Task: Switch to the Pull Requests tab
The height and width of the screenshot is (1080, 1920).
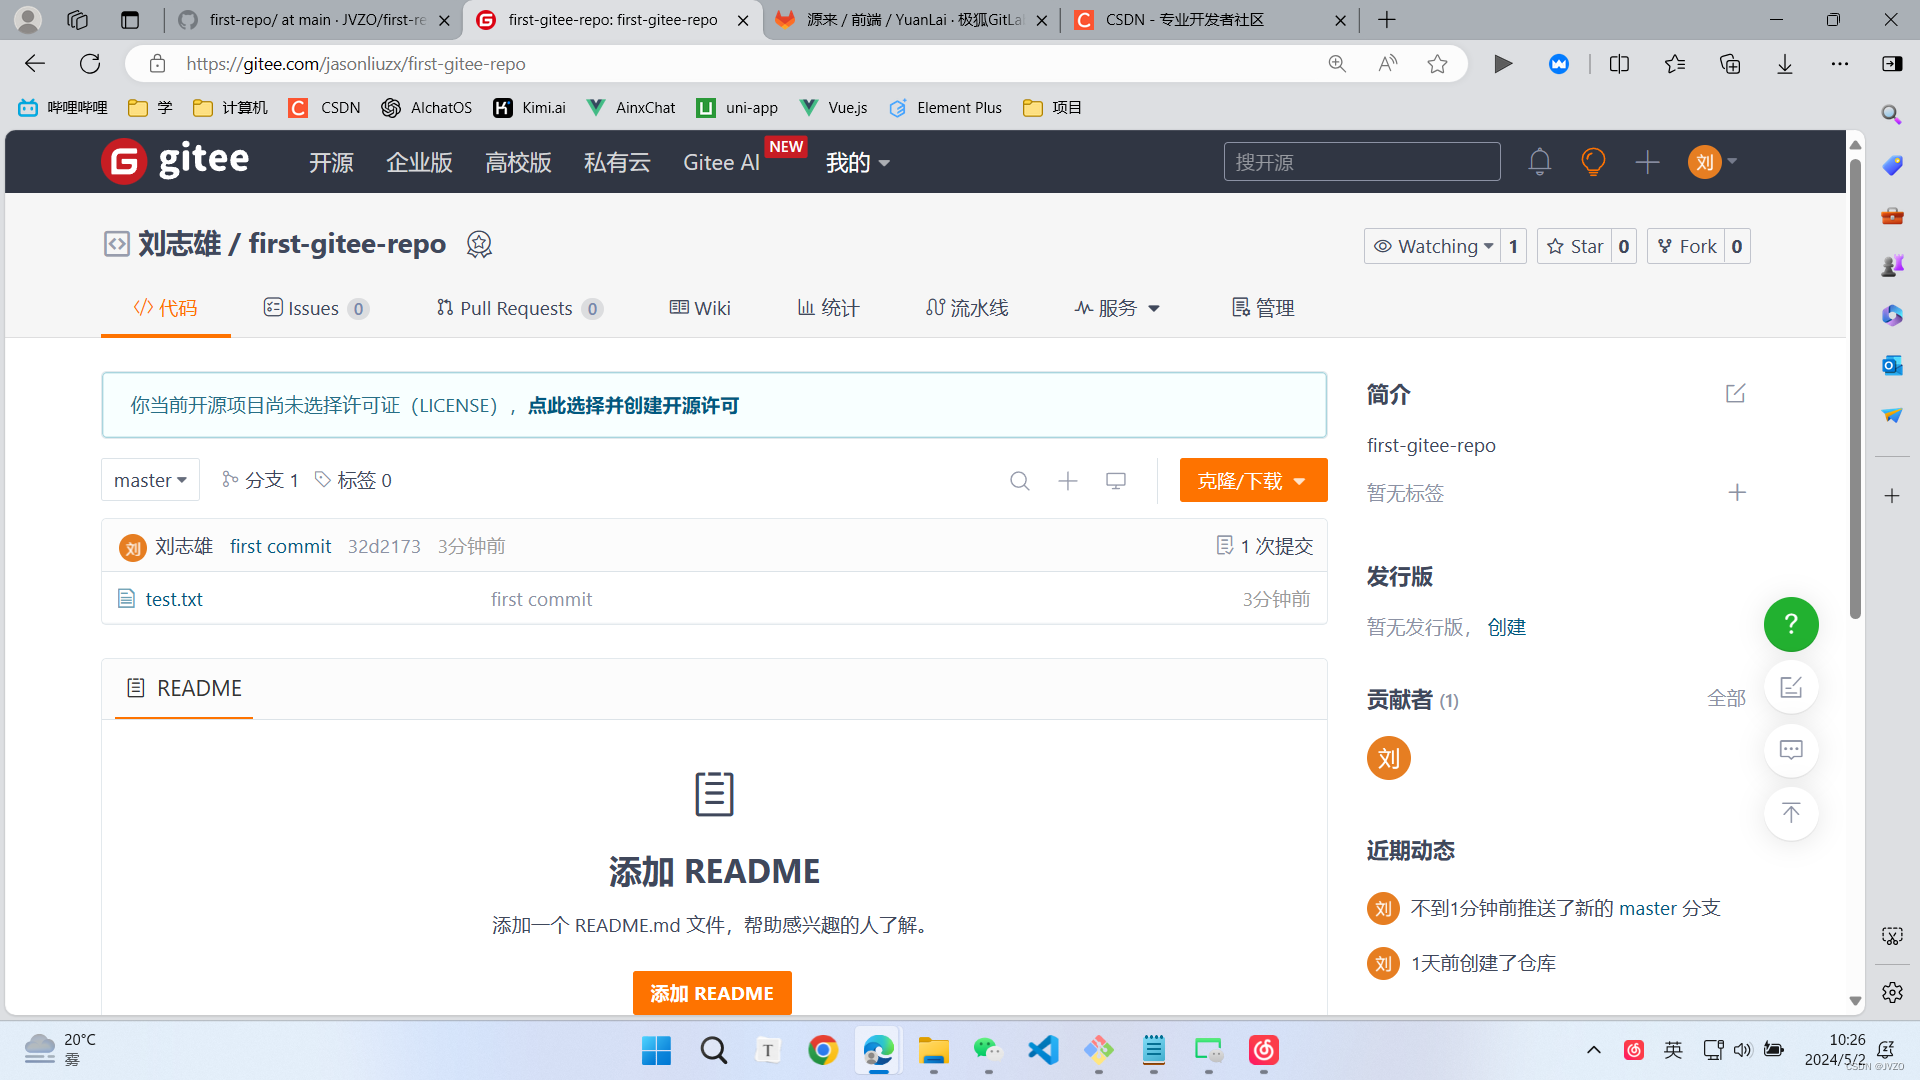Action: point(517,309)
